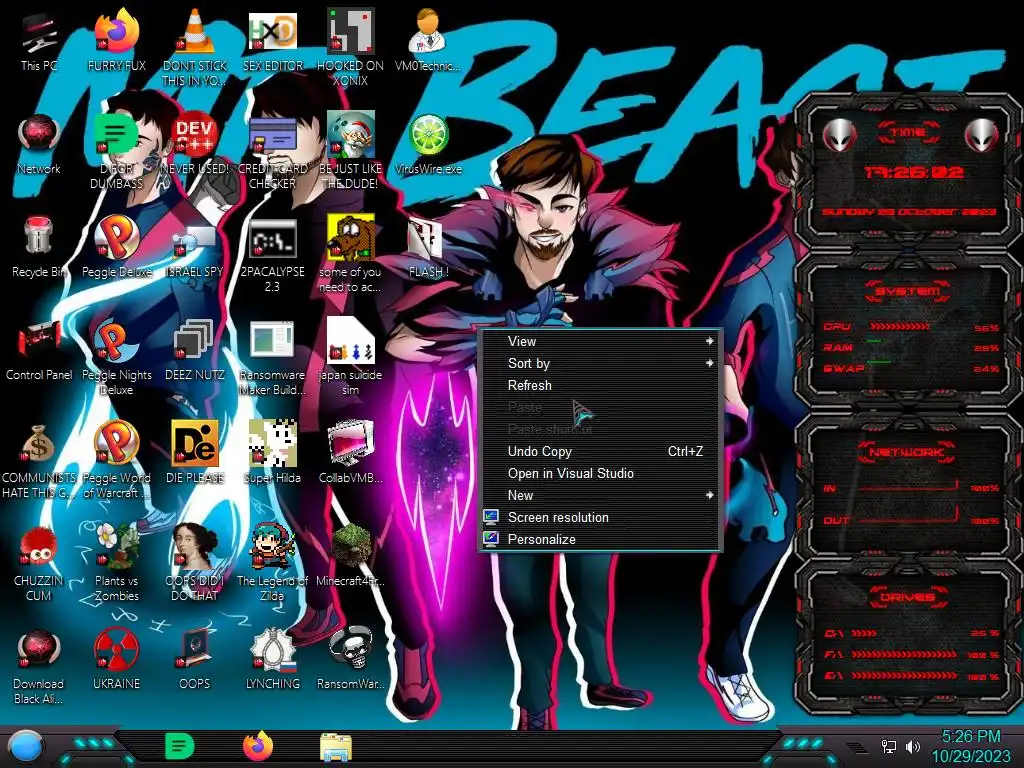1024x768 pixels.
Task: Open File Explorer from the taskbar
Action: [x=336, y=747]
